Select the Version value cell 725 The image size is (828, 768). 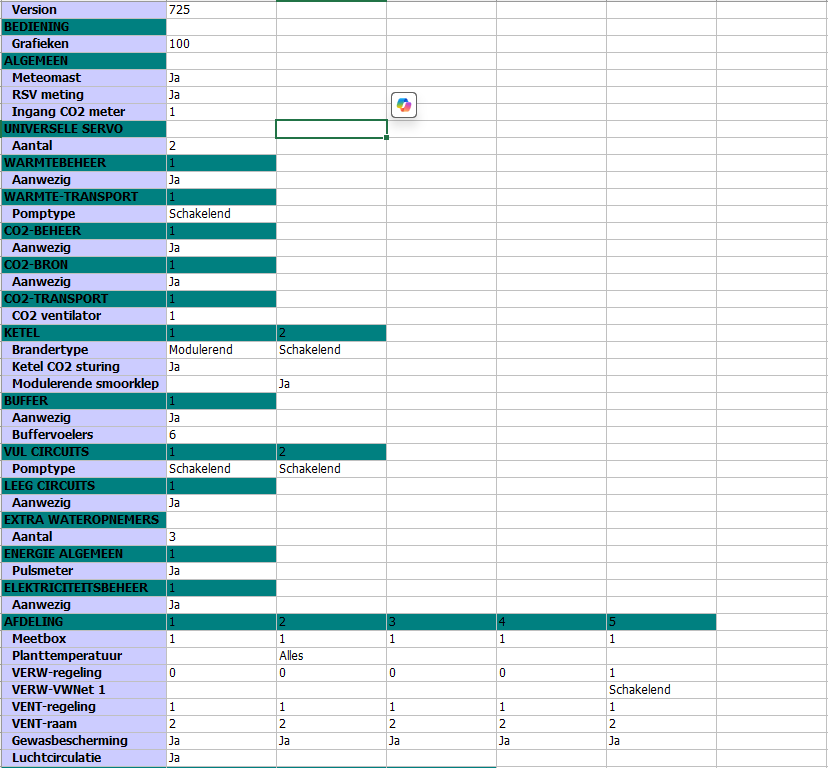point(221,10)
